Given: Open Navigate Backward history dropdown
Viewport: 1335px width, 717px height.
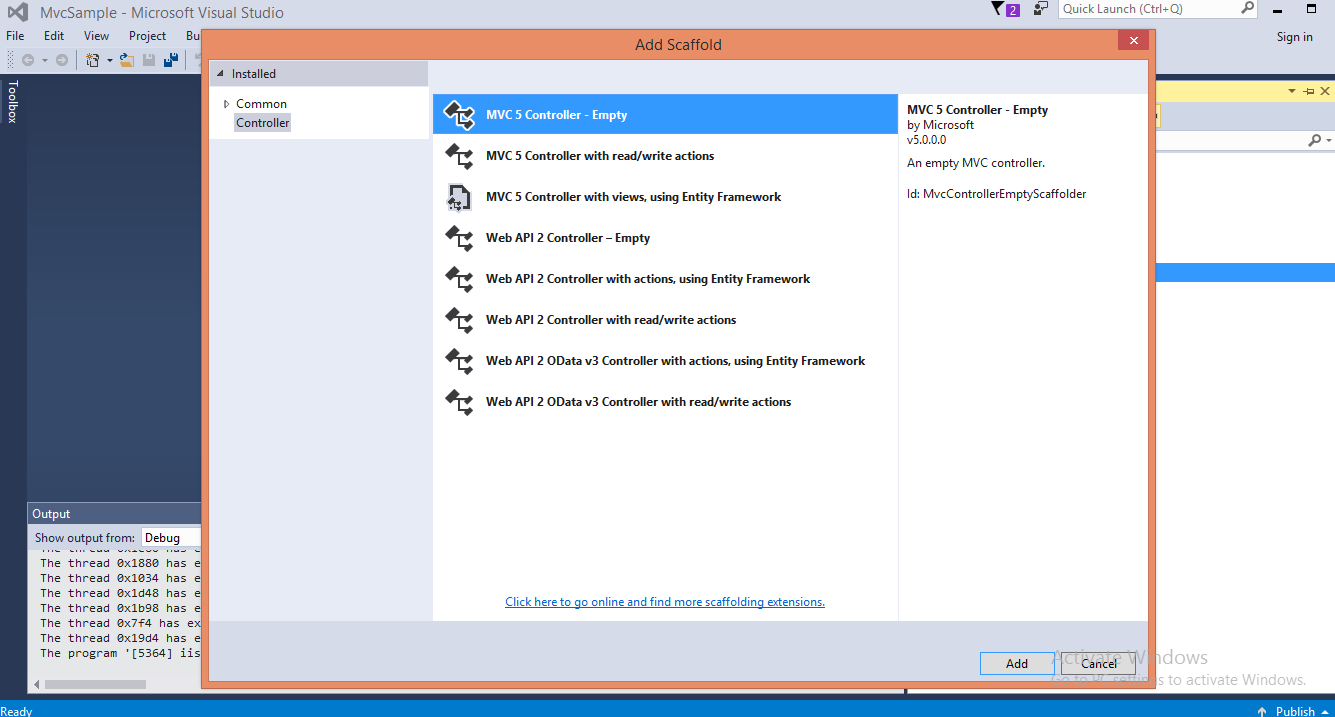Looking at the screenshot, I should coord(43,61).
